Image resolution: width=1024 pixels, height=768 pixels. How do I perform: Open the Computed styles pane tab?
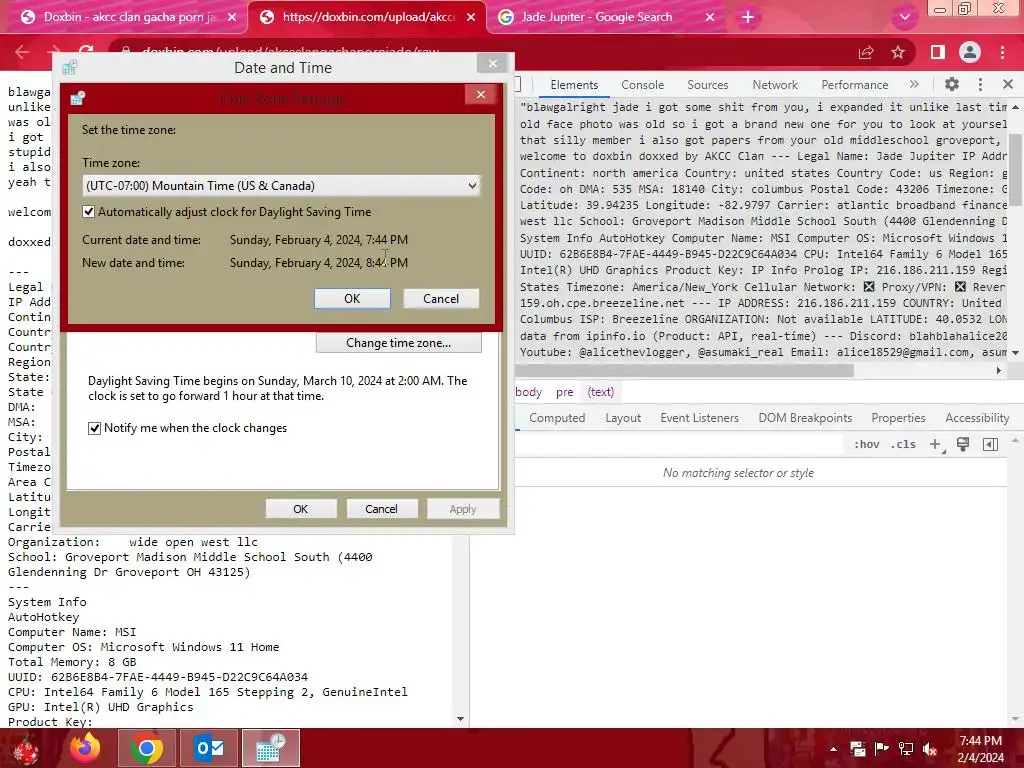pos(557,418)
